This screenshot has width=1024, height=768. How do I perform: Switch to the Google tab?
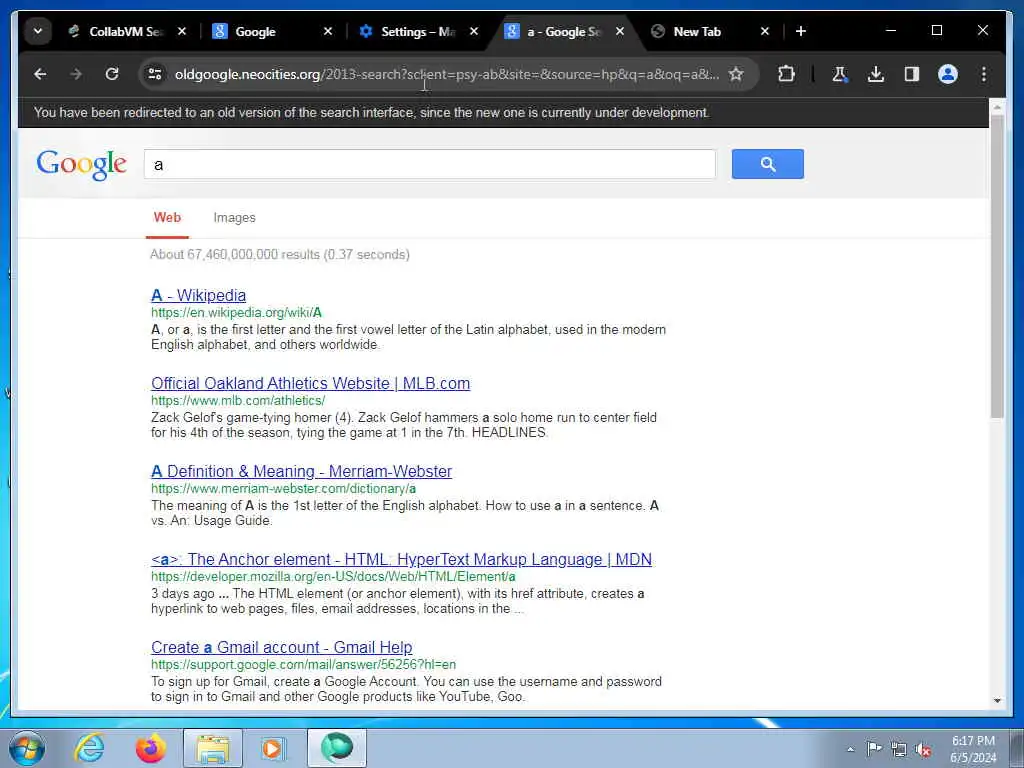click(x=272, y=31)
